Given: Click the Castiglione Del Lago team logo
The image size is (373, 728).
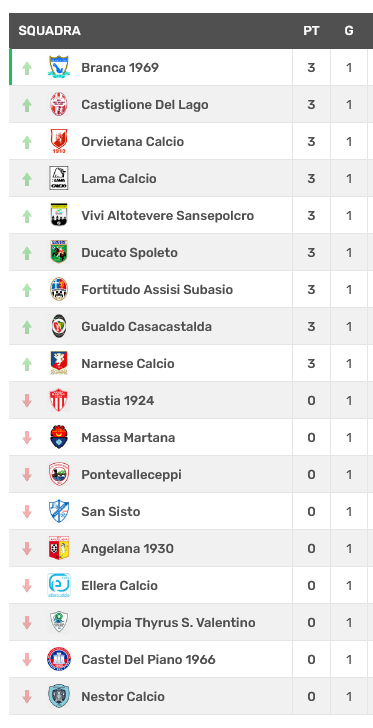Looking at the screenshot, I should (x=59, y=104).
